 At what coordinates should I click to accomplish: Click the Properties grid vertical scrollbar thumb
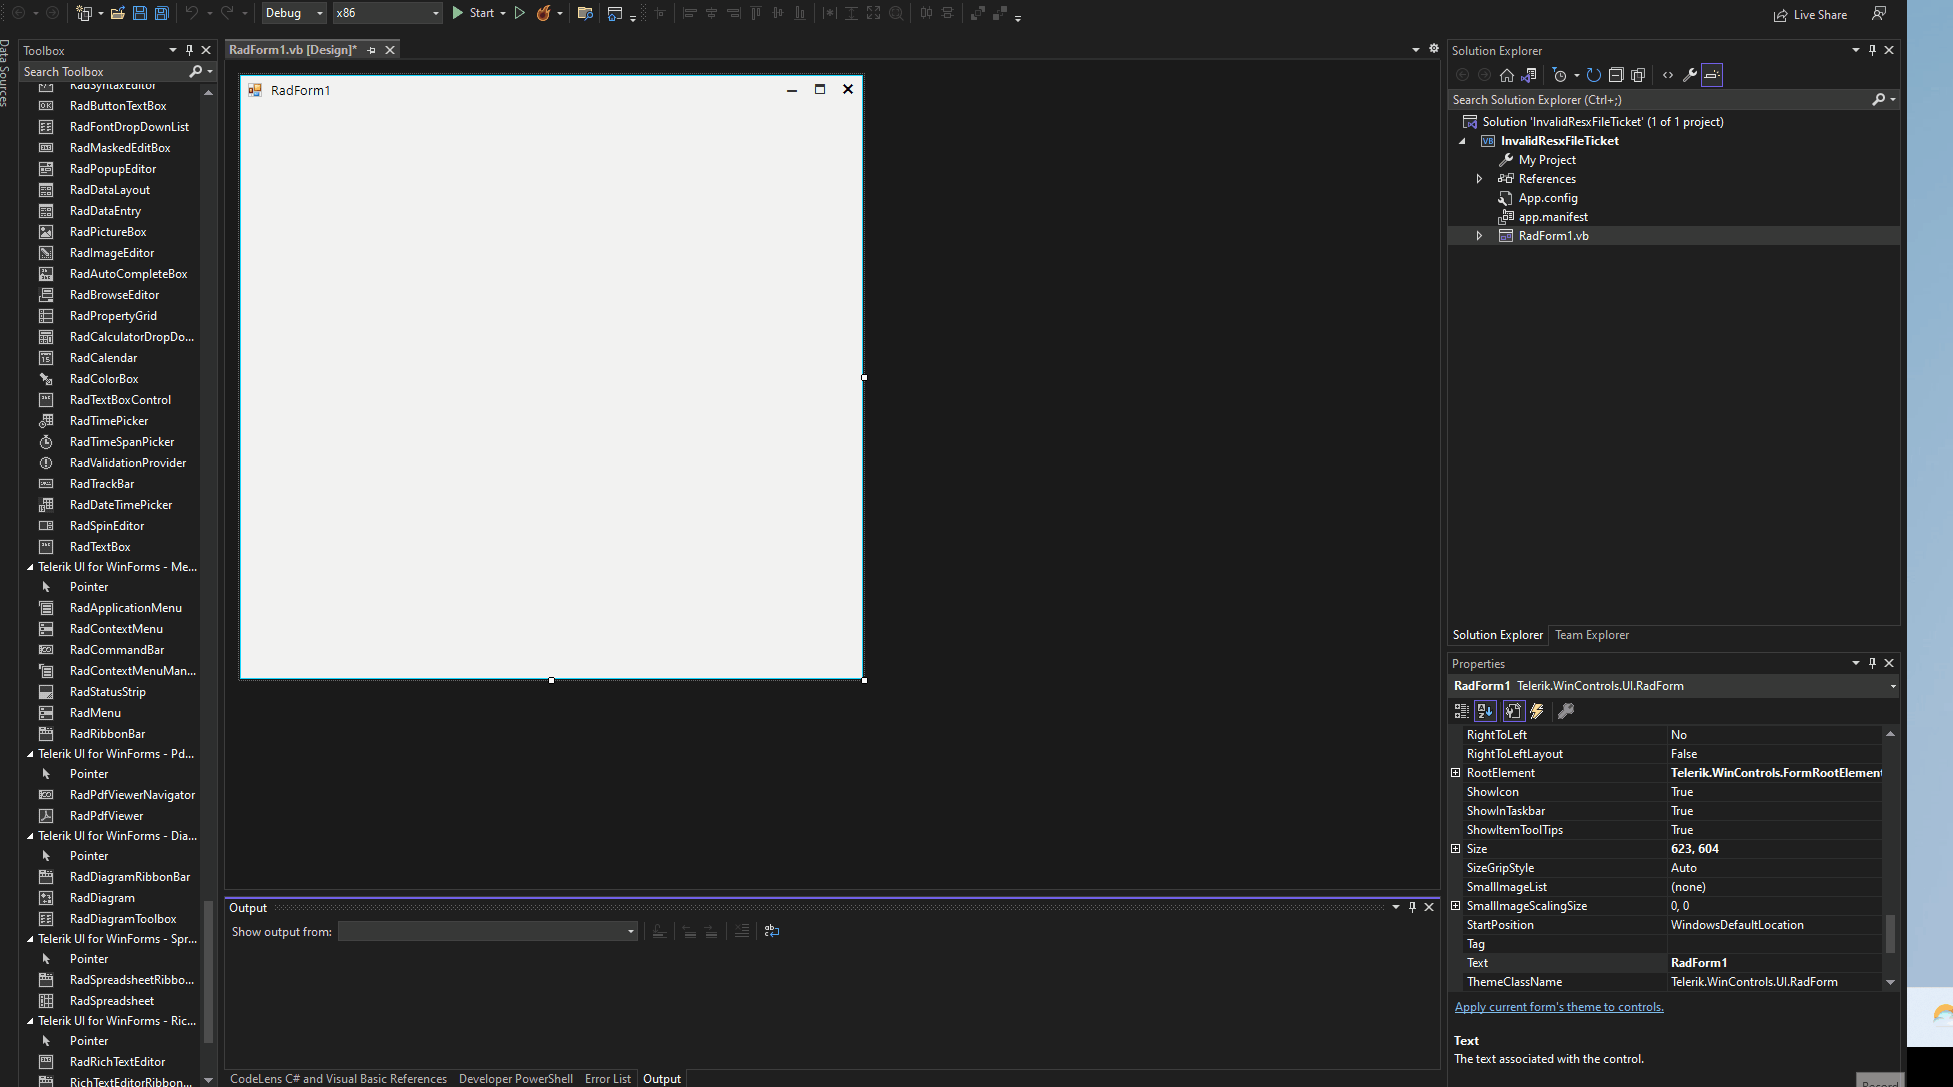[1890, 933]
